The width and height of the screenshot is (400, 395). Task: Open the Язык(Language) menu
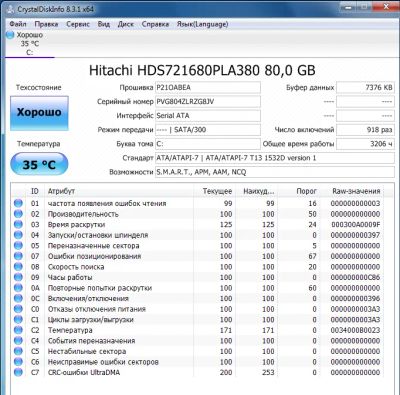coord(202,24)
